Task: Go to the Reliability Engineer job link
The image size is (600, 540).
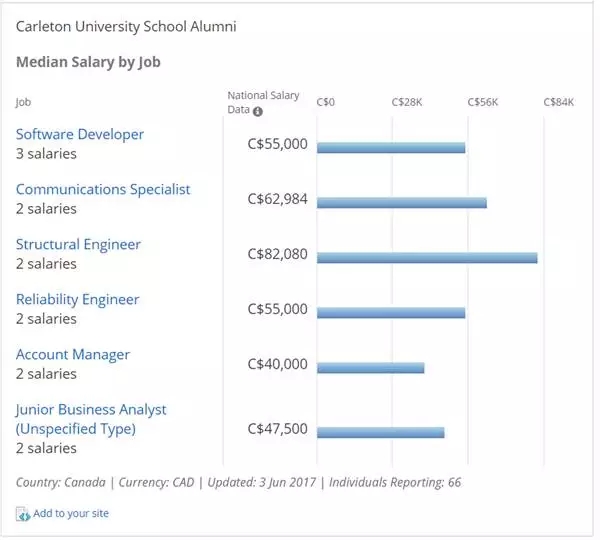Action: (x=78, y=299)
